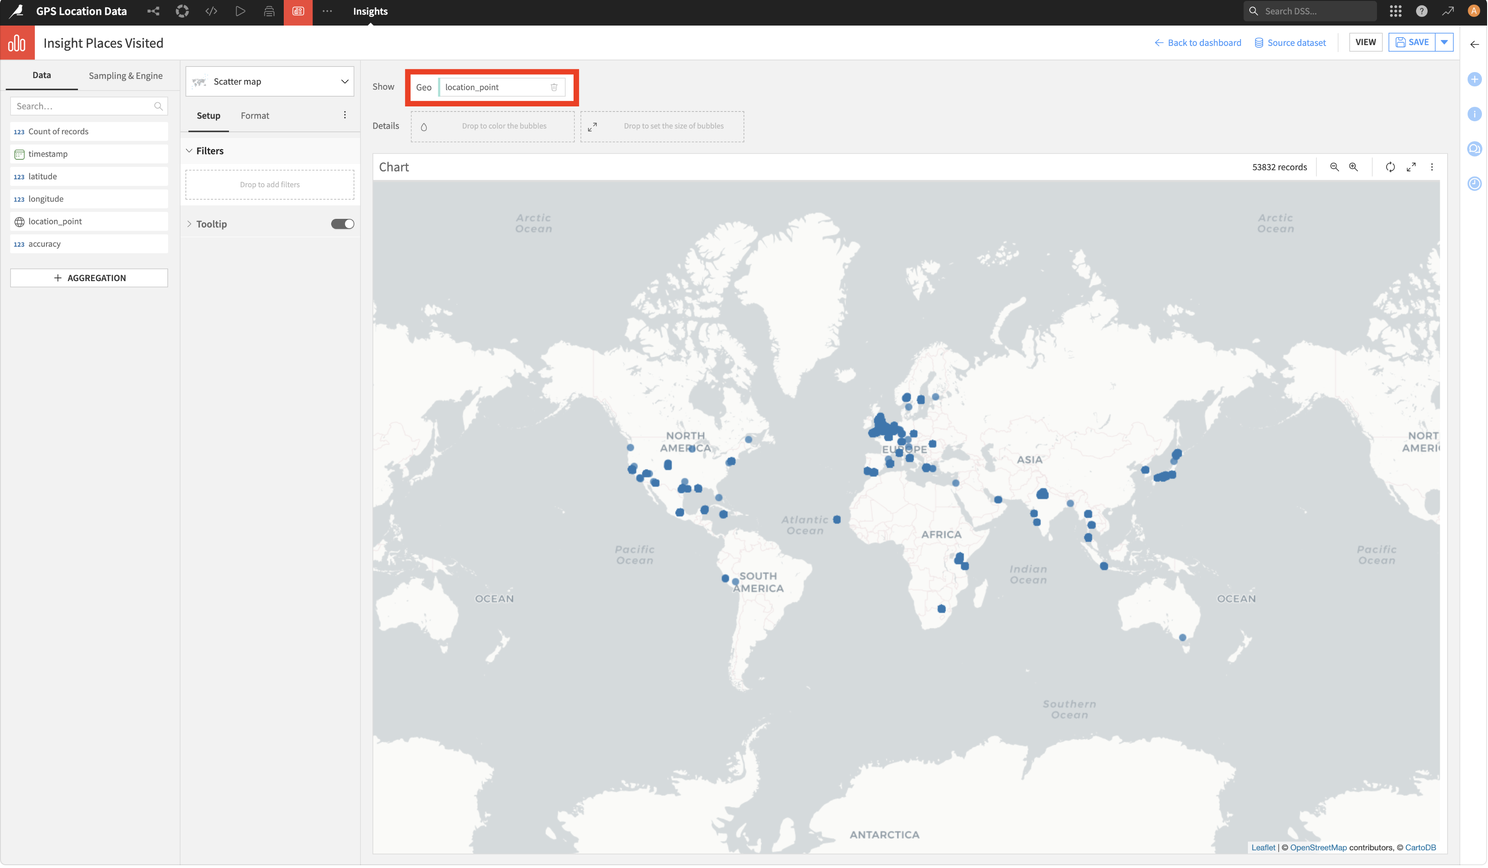Click the VIEW button
Image resolution: width=1488 pixels, height=868 pixels.
click(x=1365, y=42)
